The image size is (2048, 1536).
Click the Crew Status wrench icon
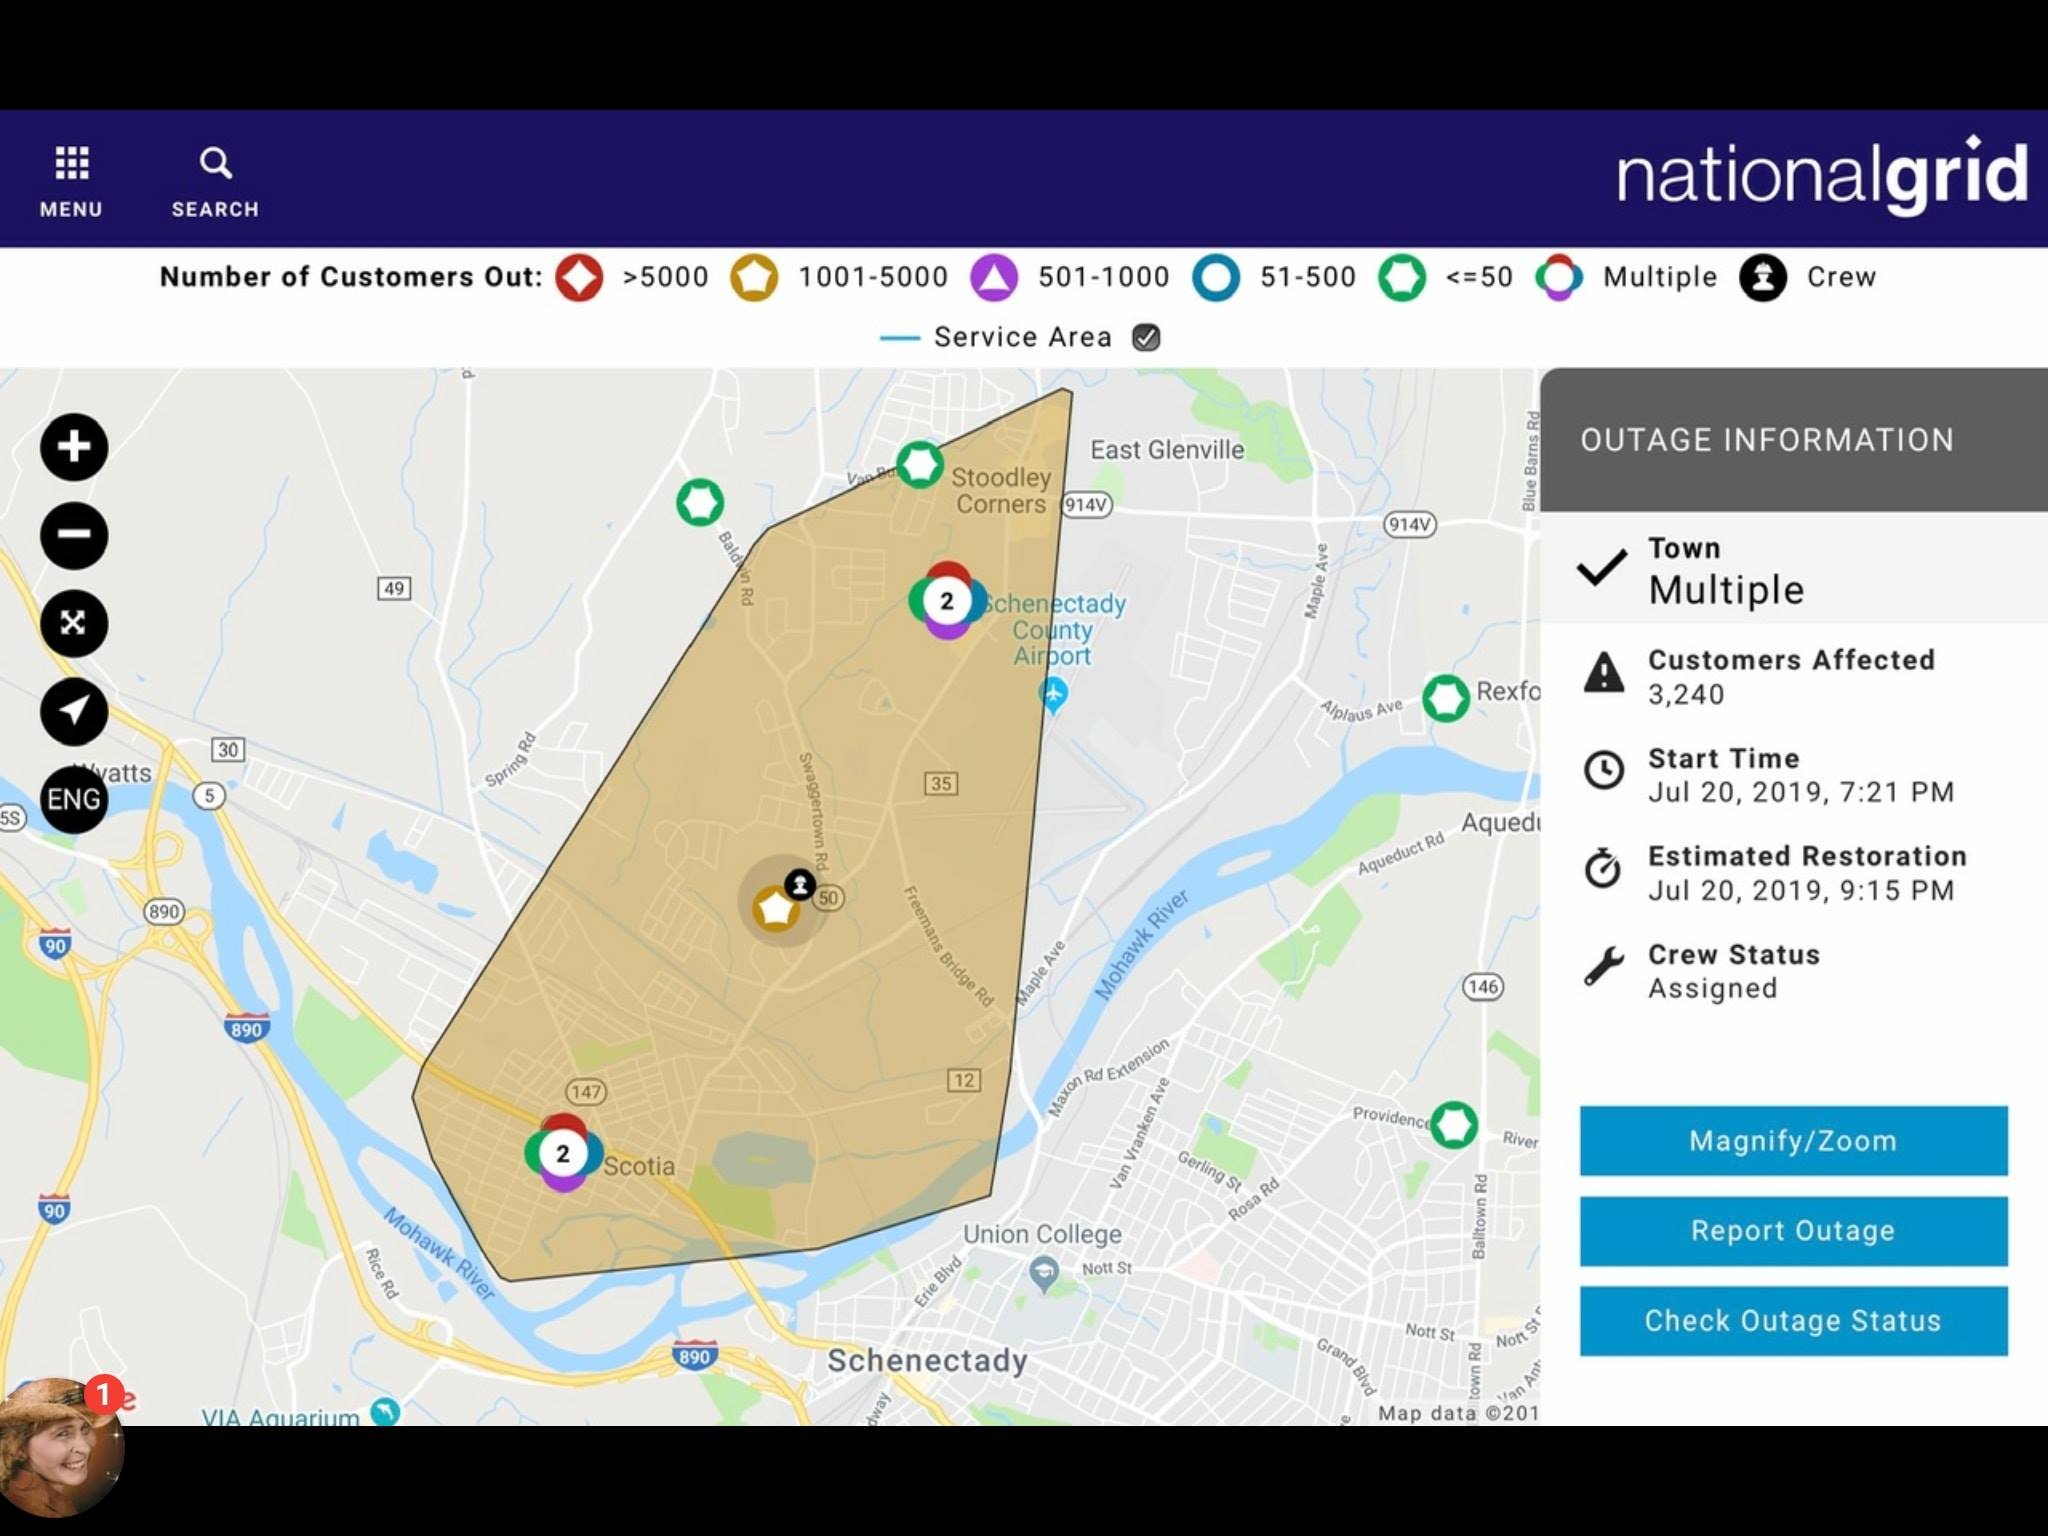1604,967
